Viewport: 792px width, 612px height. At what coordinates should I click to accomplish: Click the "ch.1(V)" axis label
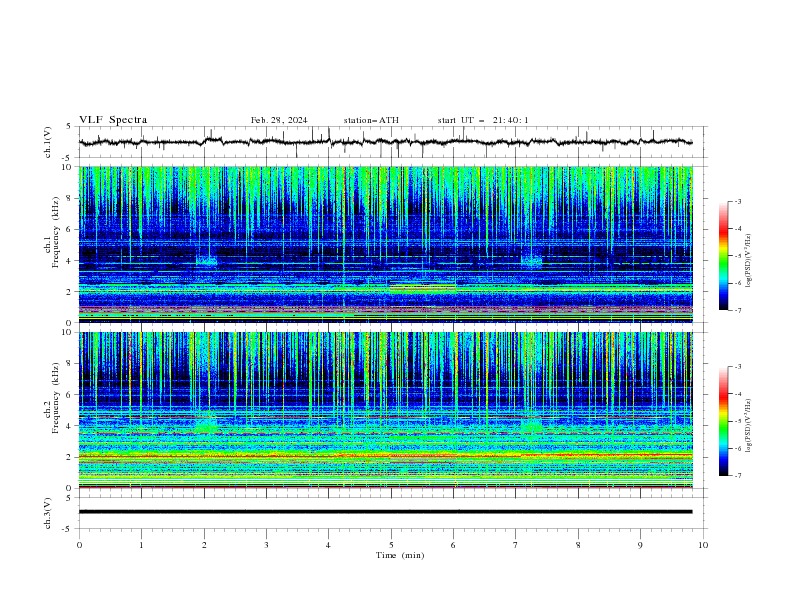[48, 142]
